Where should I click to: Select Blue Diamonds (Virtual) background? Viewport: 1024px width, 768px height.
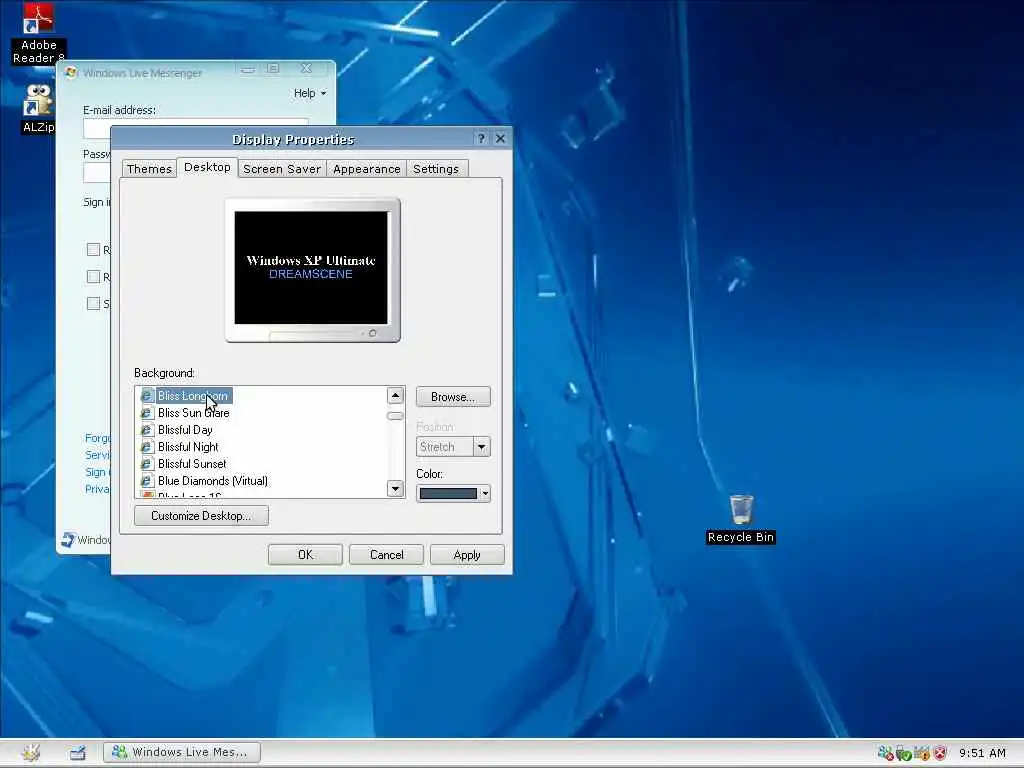click(213, 481)
